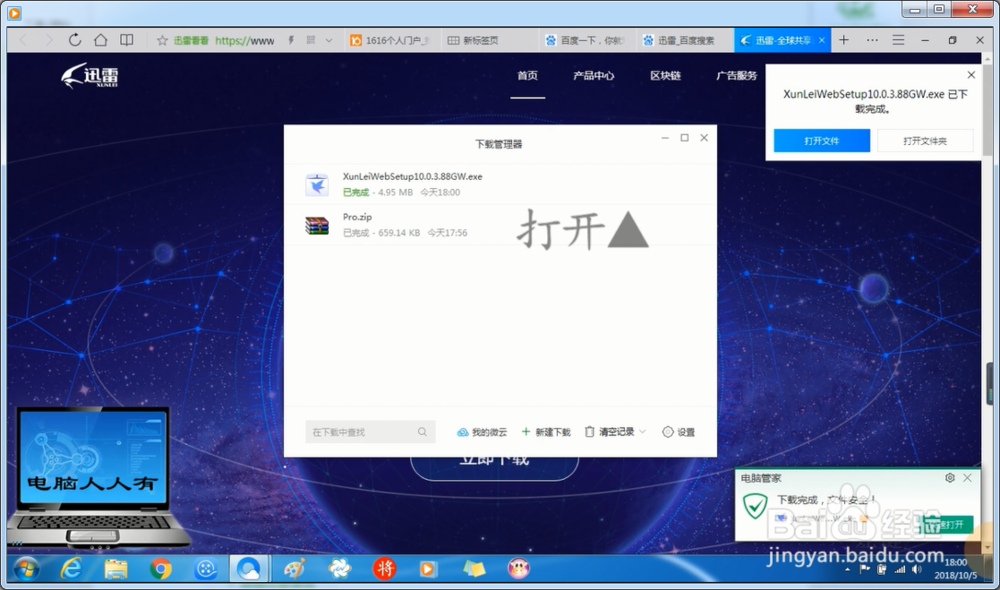Select 广告服务 in the site navigation

(x=737, y=75)
